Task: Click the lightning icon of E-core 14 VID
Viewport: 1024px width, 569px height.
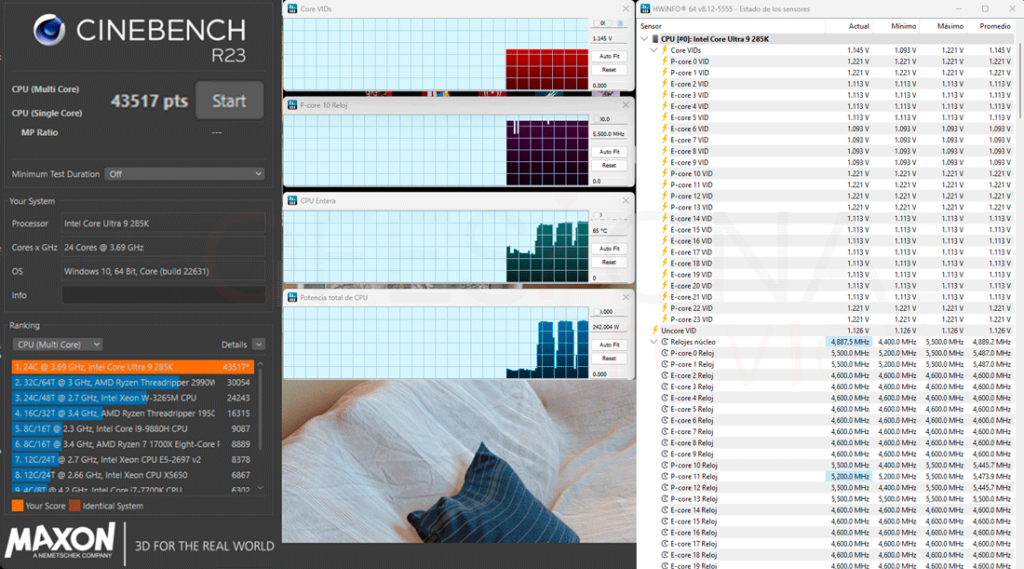Action: [x=665, y=218]
